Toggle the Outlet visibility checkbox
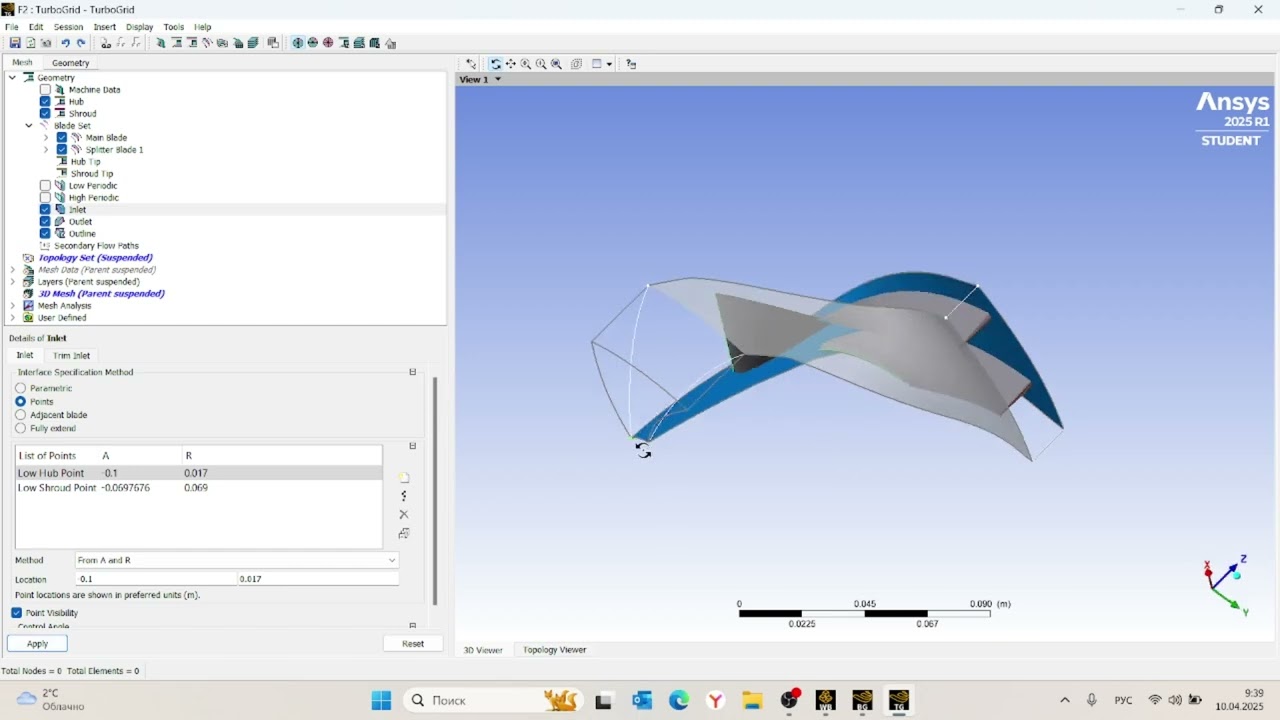Screen dimensions: 1280x720 [45, 222]
